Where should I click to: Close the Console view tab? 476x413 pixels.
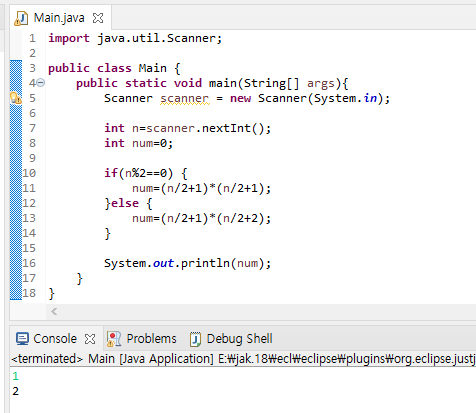coord(90,339)
